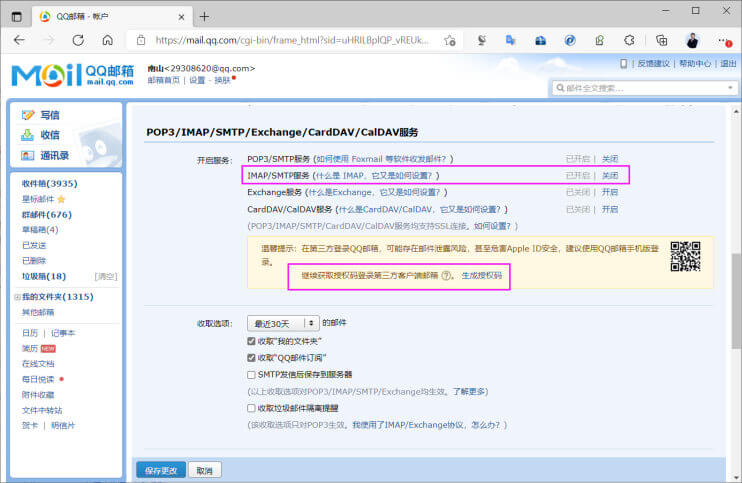Click 退出 to log out
The width and height of the screenshot is (742, 483).
[x=728, y=63]
